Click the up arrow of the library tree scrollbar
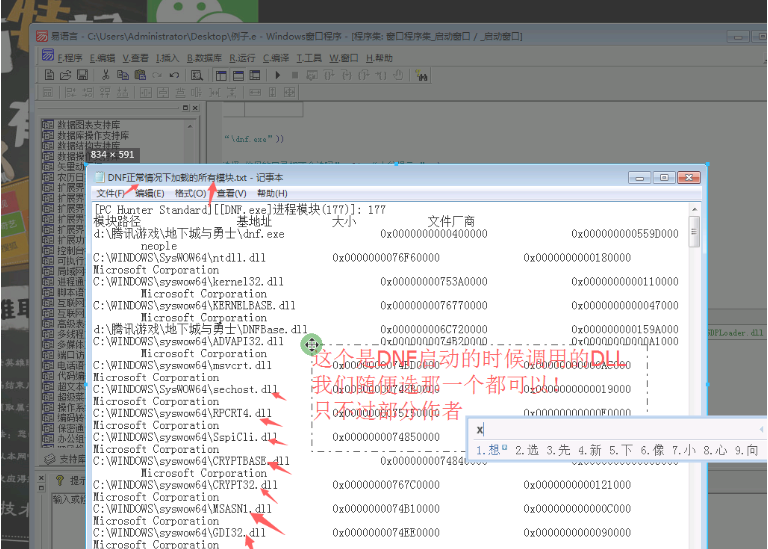 point(190,126)
